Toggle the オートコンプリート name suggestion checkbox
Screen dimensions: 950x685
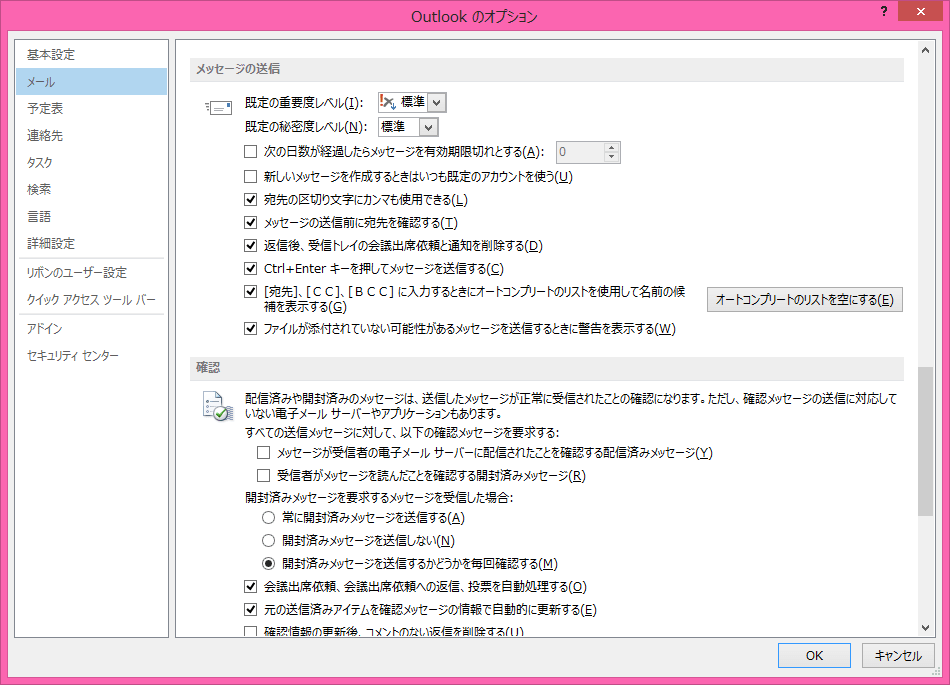click(x=250, y=291)
